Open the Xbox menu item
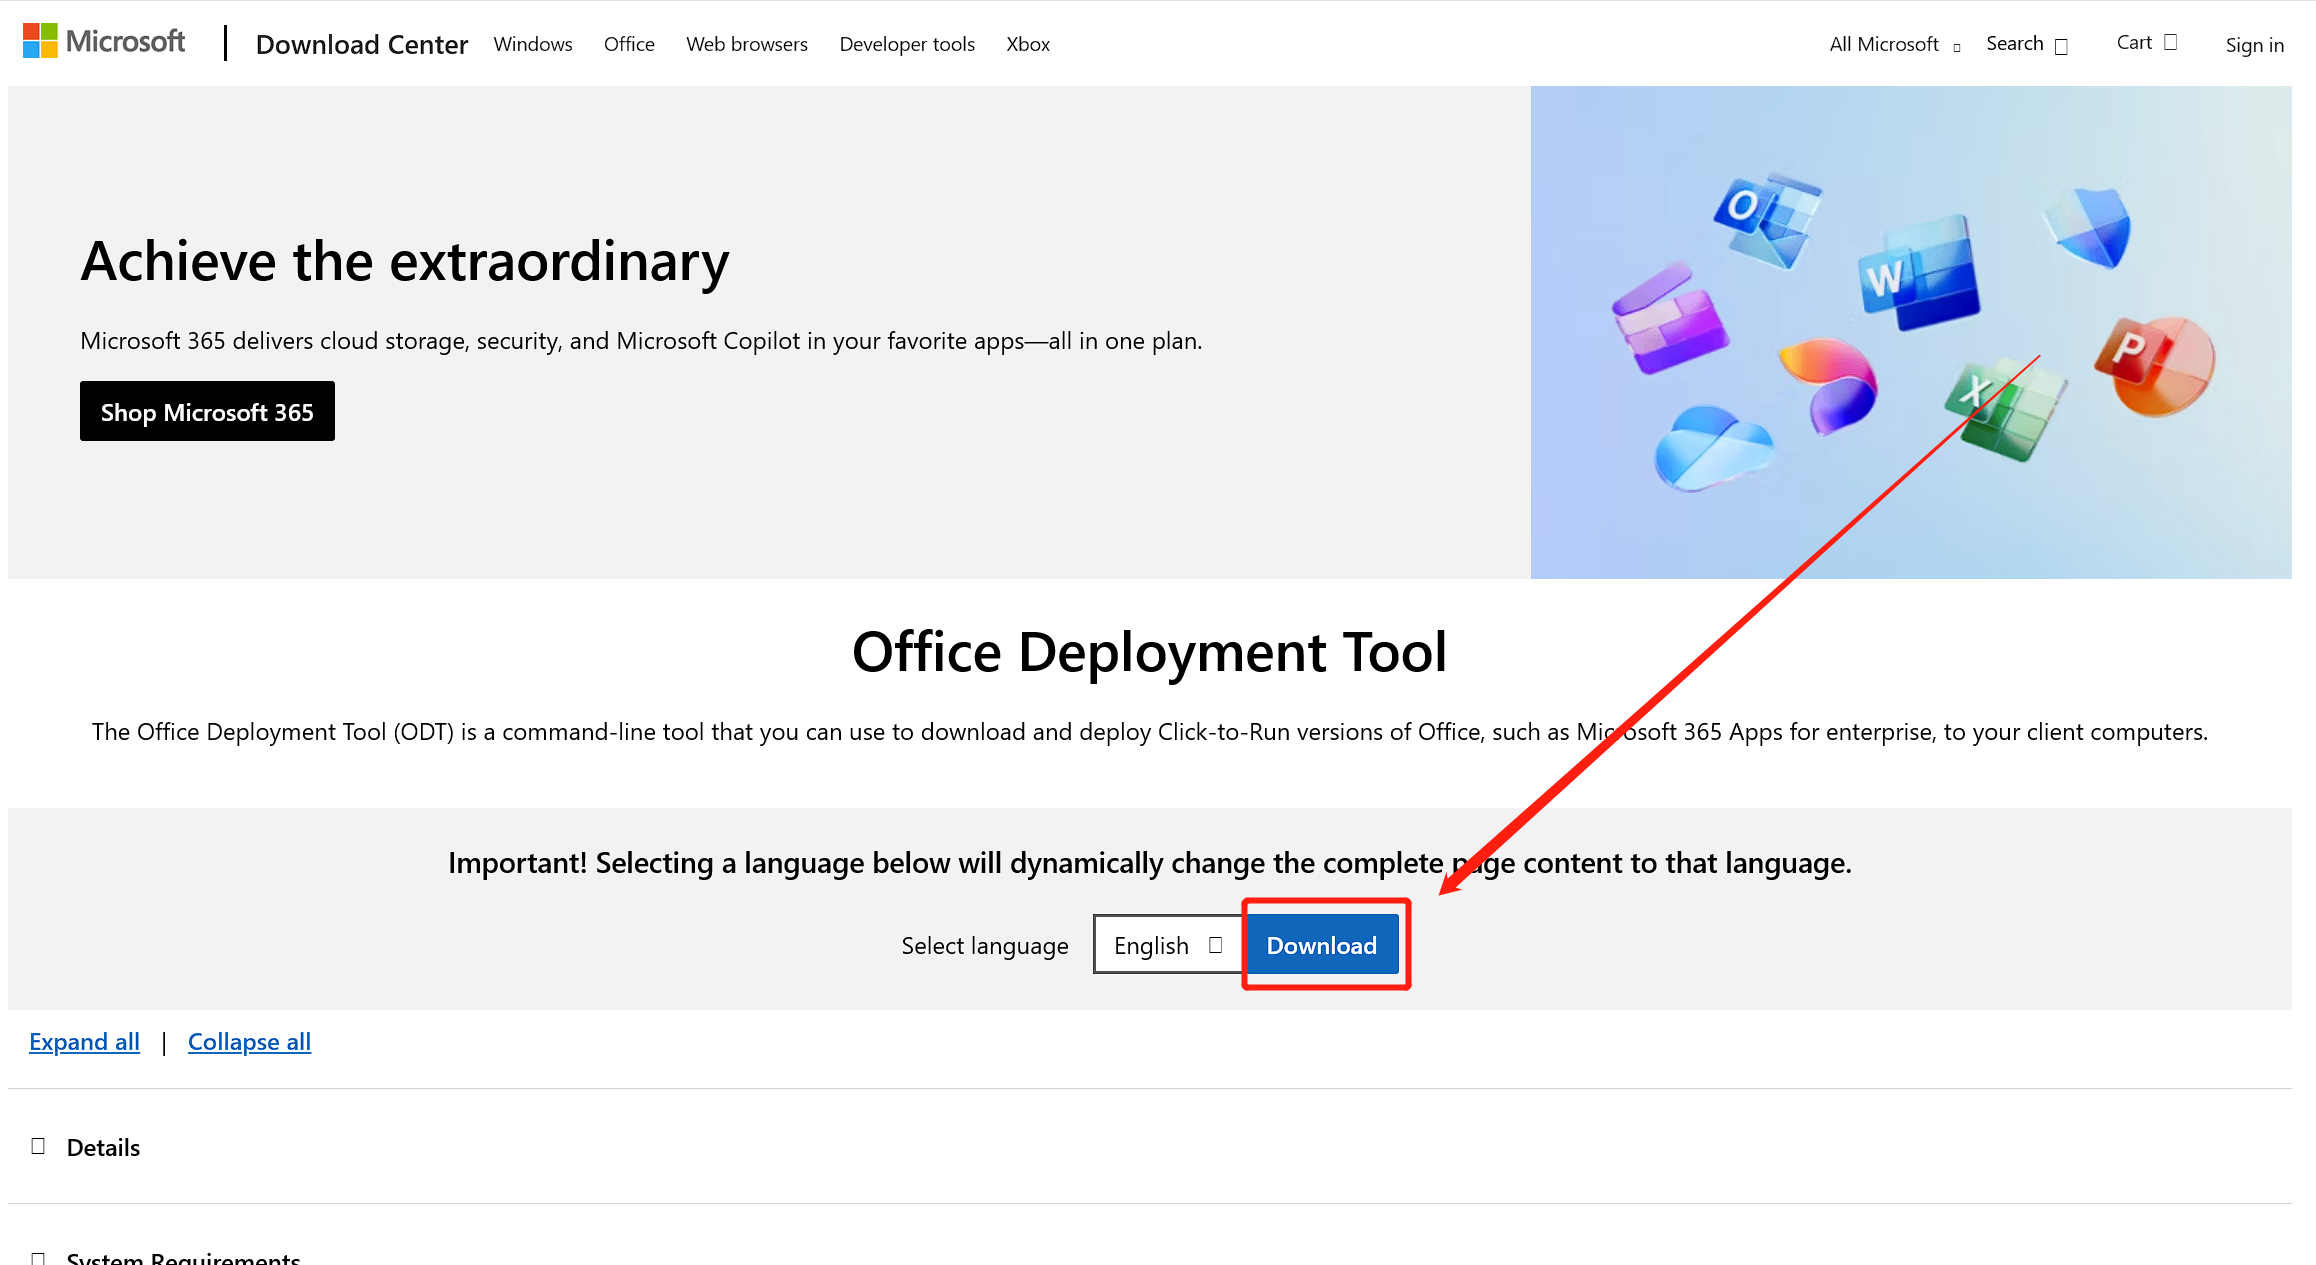 pos(1028,44)
